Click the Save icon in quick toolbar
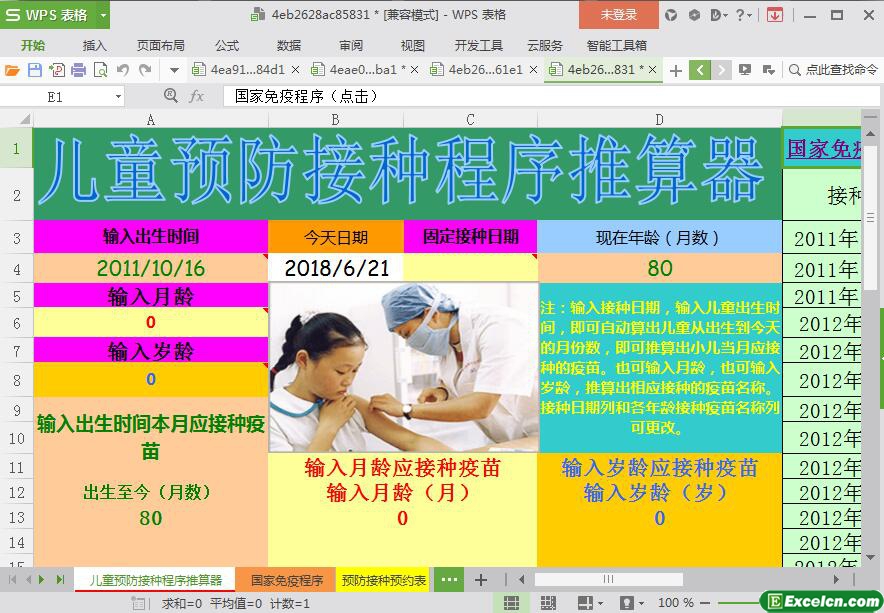This screenshot has height=613, width=884. tap(34, 70)
